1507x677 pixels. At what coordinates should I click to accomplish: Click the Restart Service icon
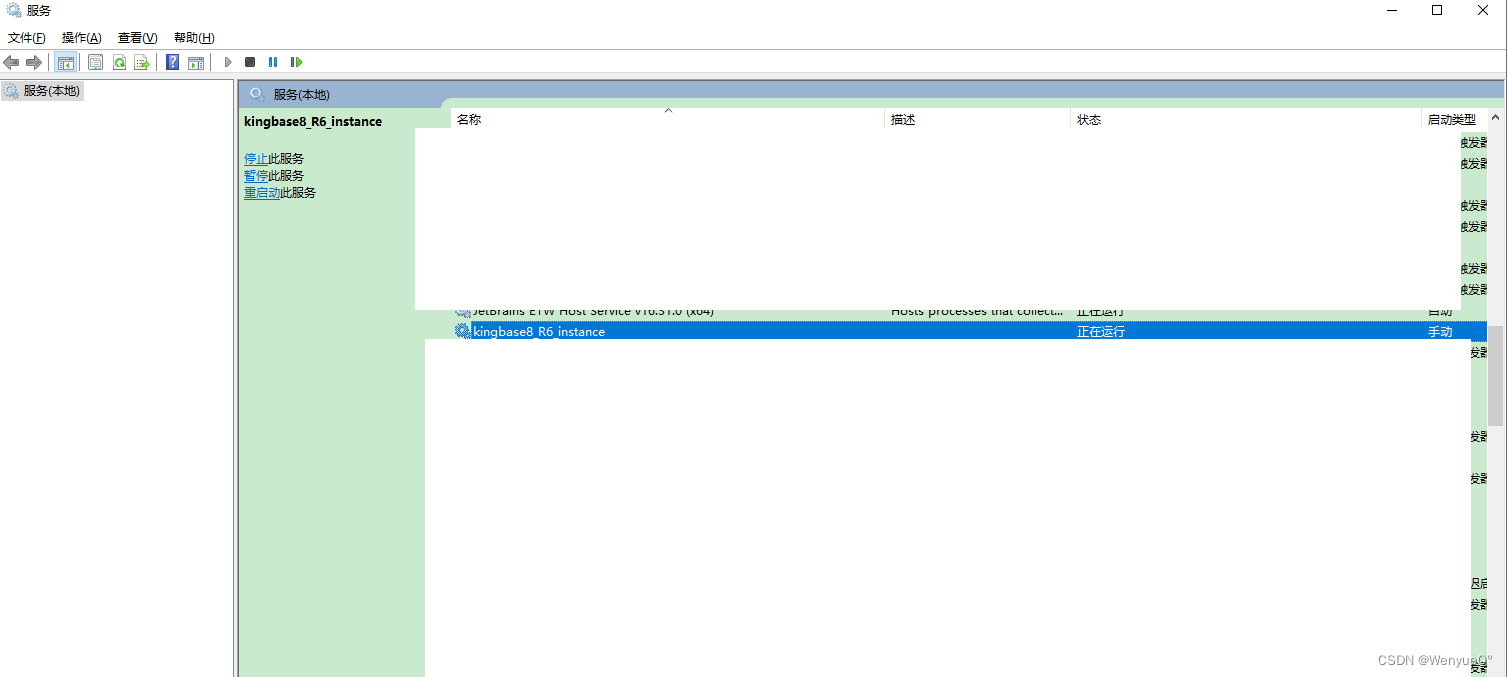click(296, 62)
